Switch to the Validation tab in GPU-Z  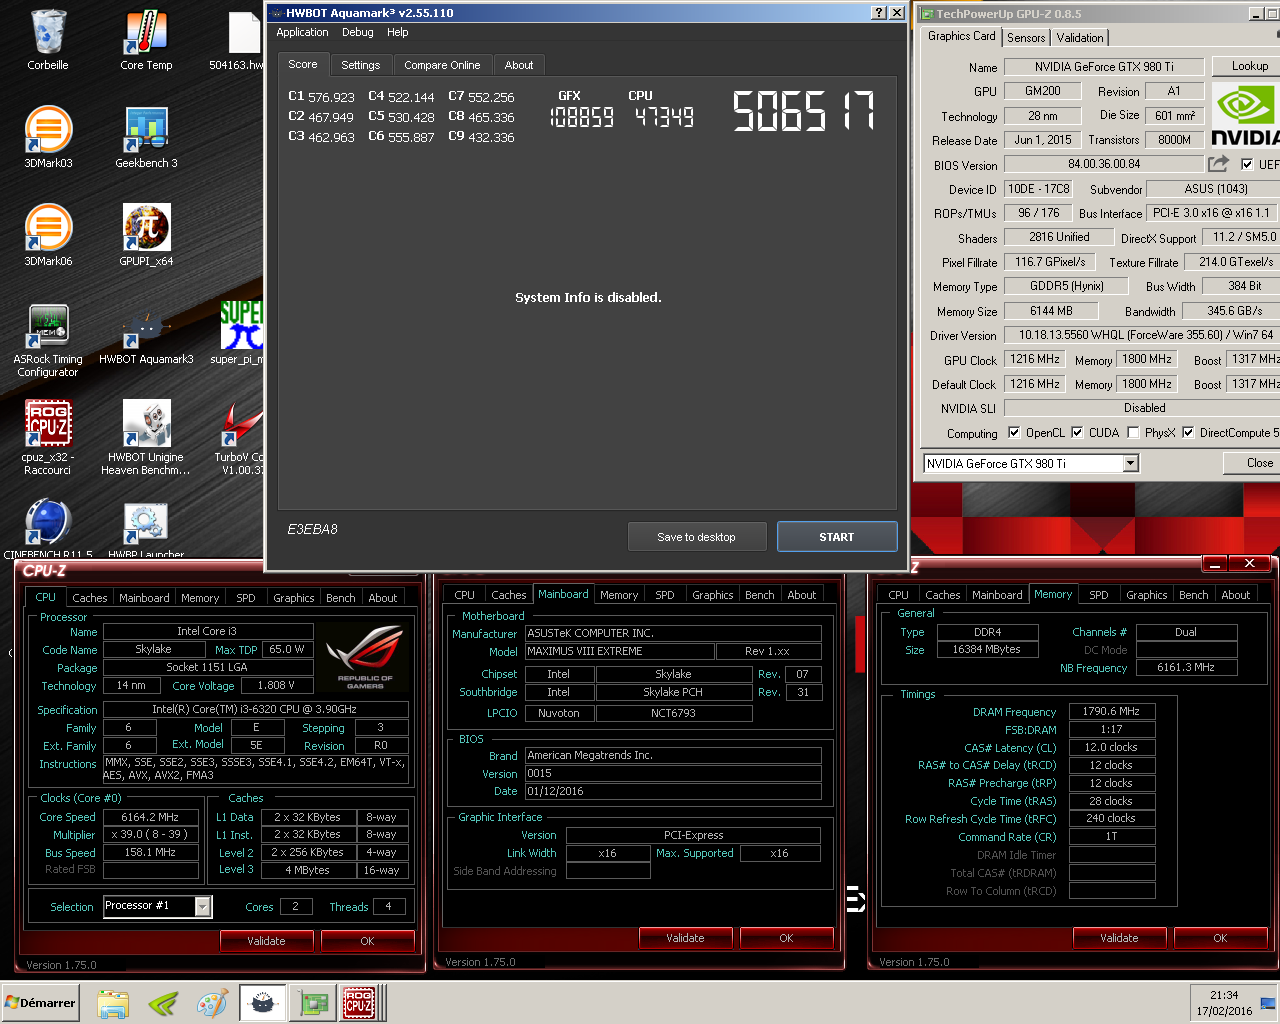[1080, 38]
